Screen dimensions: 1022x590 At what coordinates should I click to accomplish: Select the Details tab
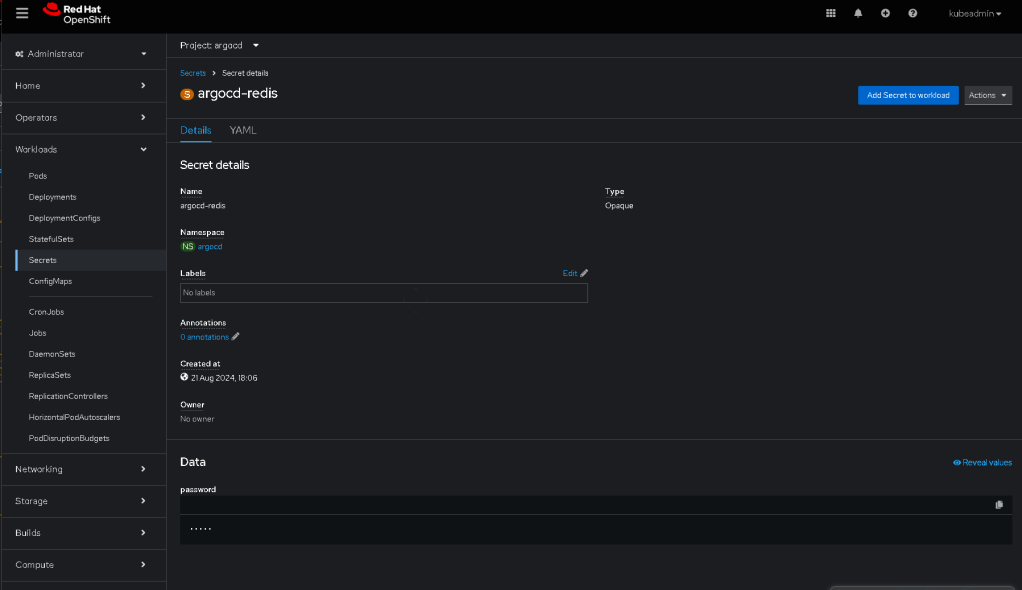click(x=196, y=130)
